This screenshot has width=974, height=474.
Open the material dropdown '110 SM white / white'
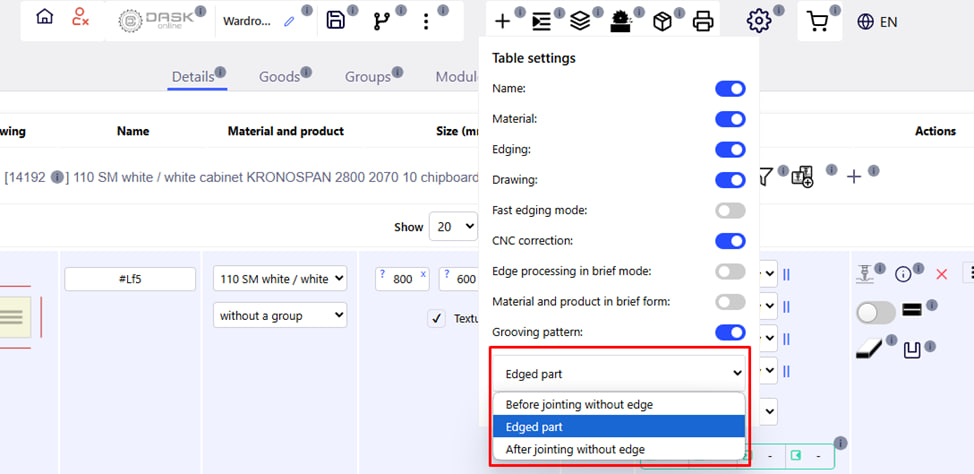pos(280,279)
